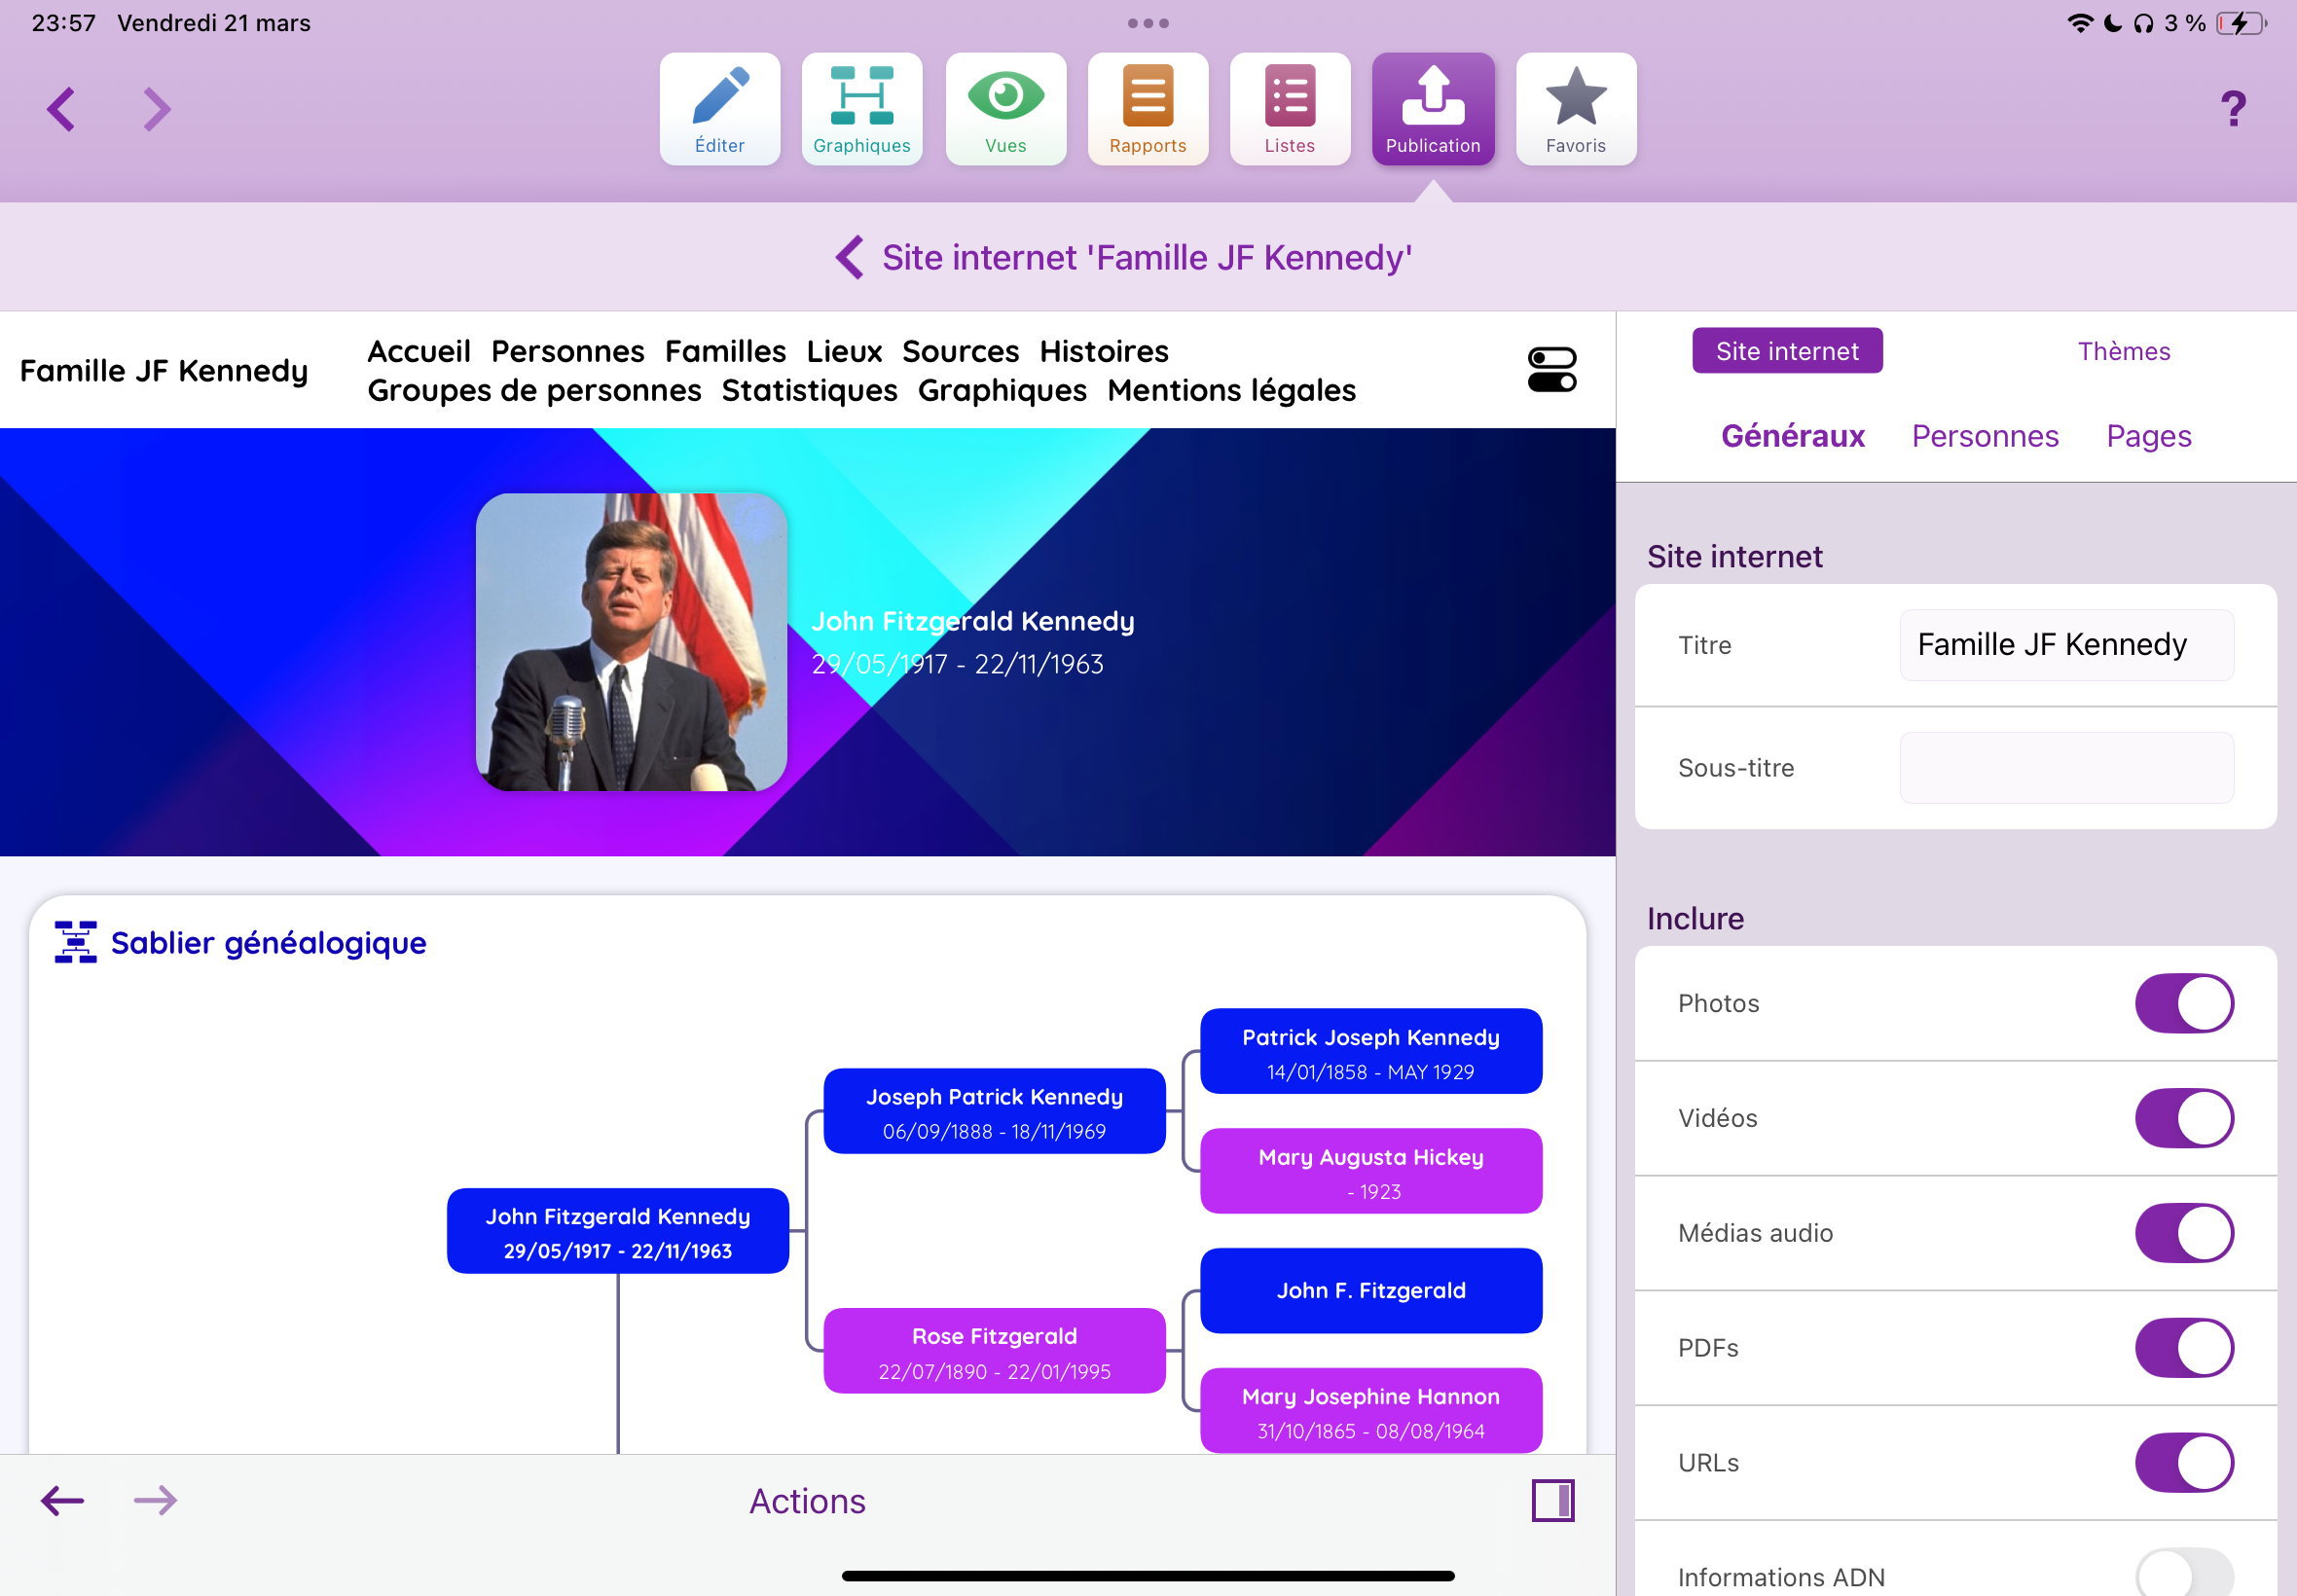Open Mentions légales page link
Screen dimensions: 2297x1596
(1231, 390)
